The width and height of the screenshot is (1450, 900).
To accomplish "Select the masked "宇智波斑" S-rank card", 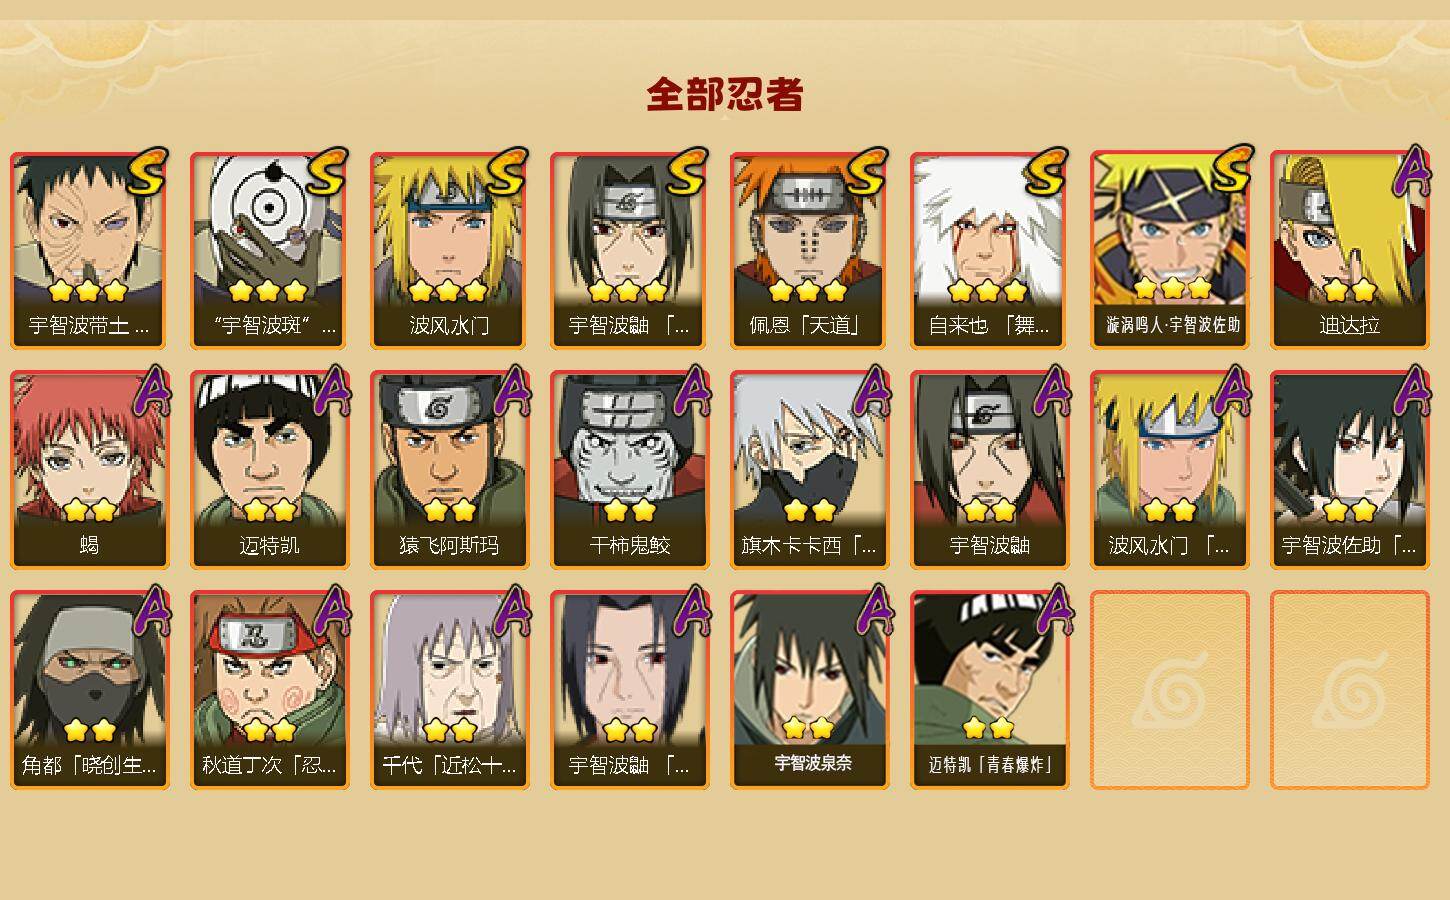I will click(269, 250).
